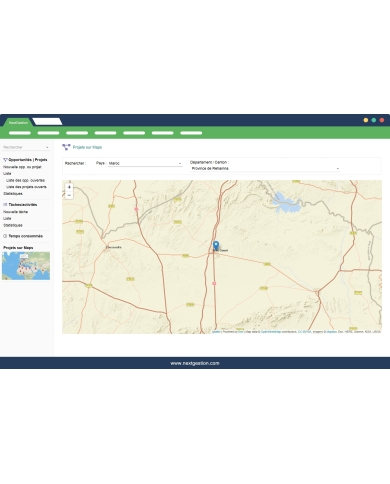The image size is (390, 484).
Task: Click the teal window control dot
Action: 374,120
